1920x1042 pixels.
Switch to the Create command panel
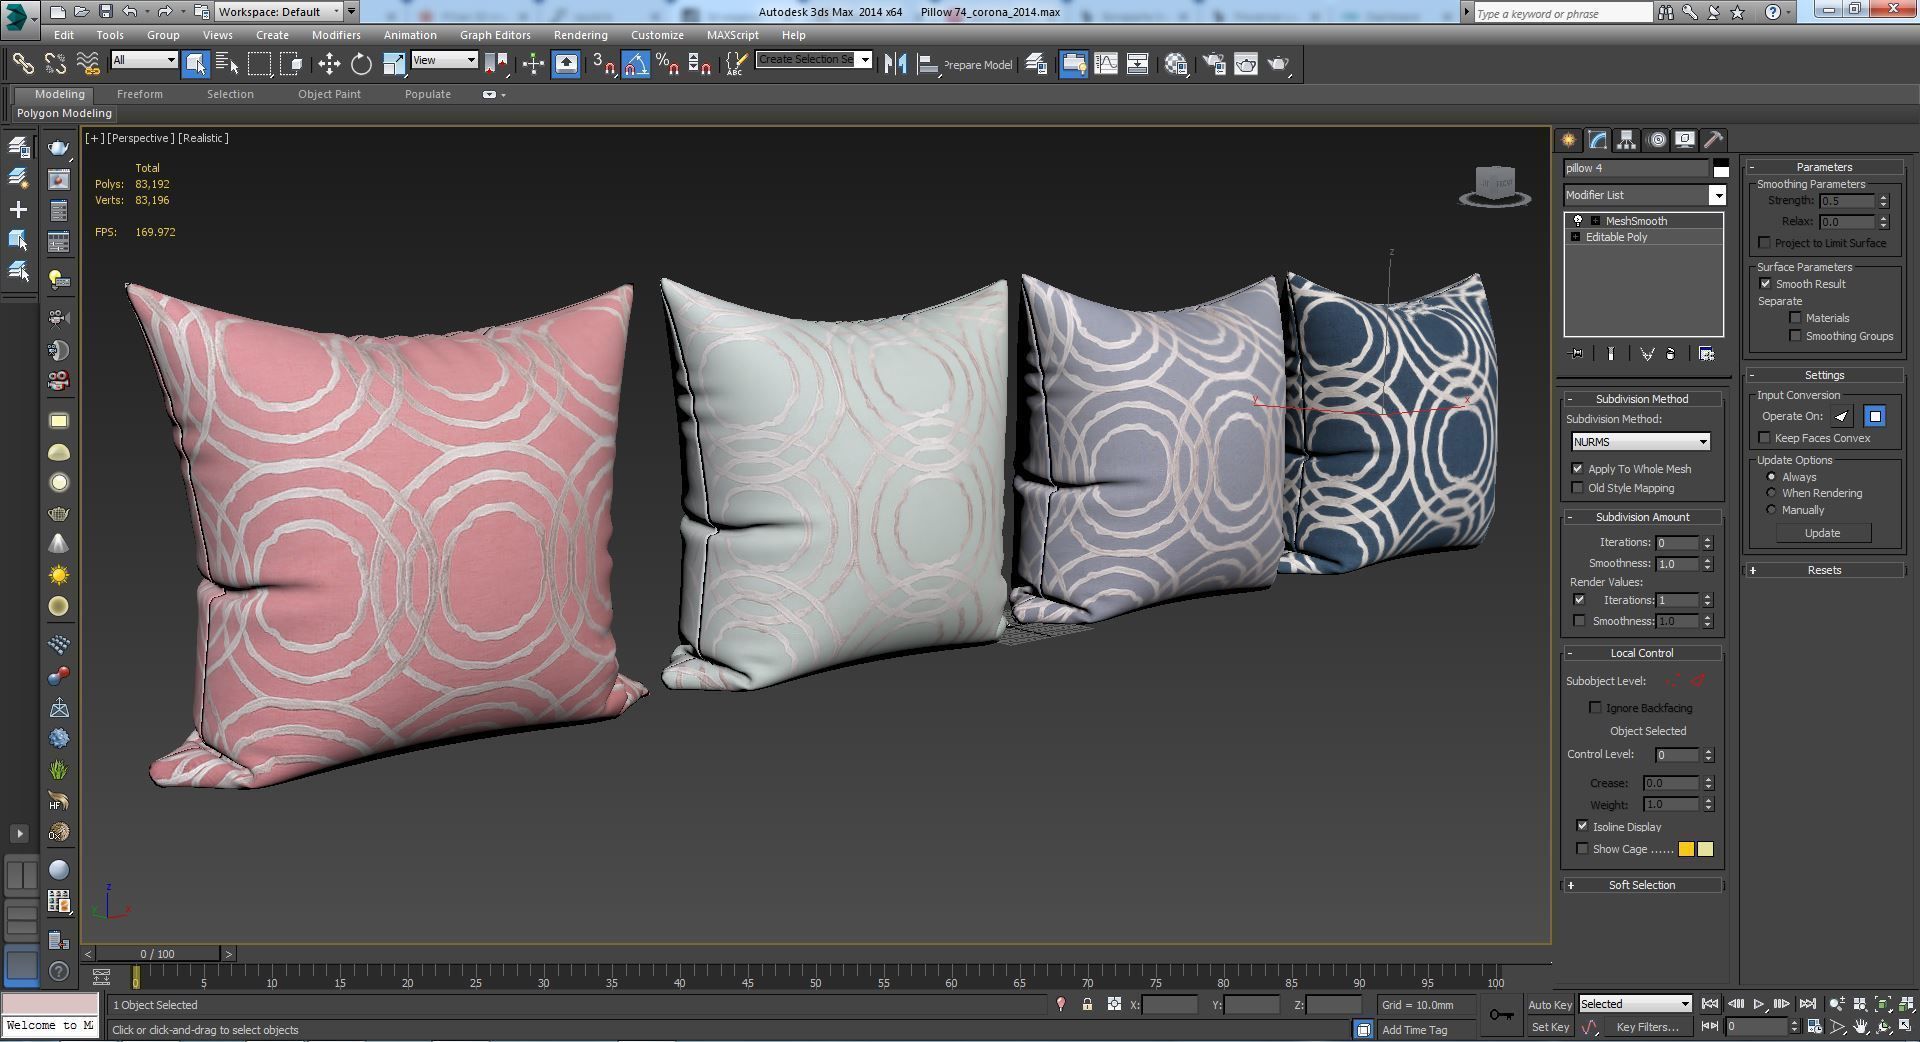1568,140
